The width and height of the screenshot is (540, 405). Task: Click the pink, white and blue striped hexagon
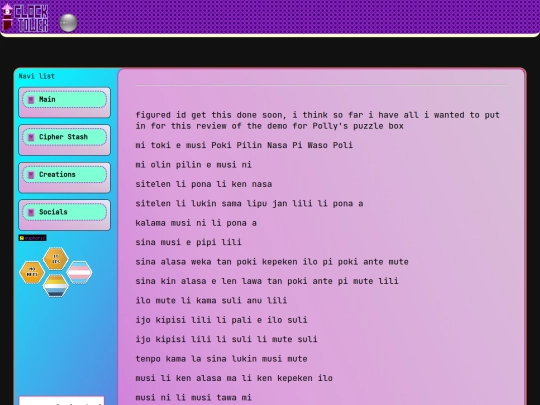79,272
